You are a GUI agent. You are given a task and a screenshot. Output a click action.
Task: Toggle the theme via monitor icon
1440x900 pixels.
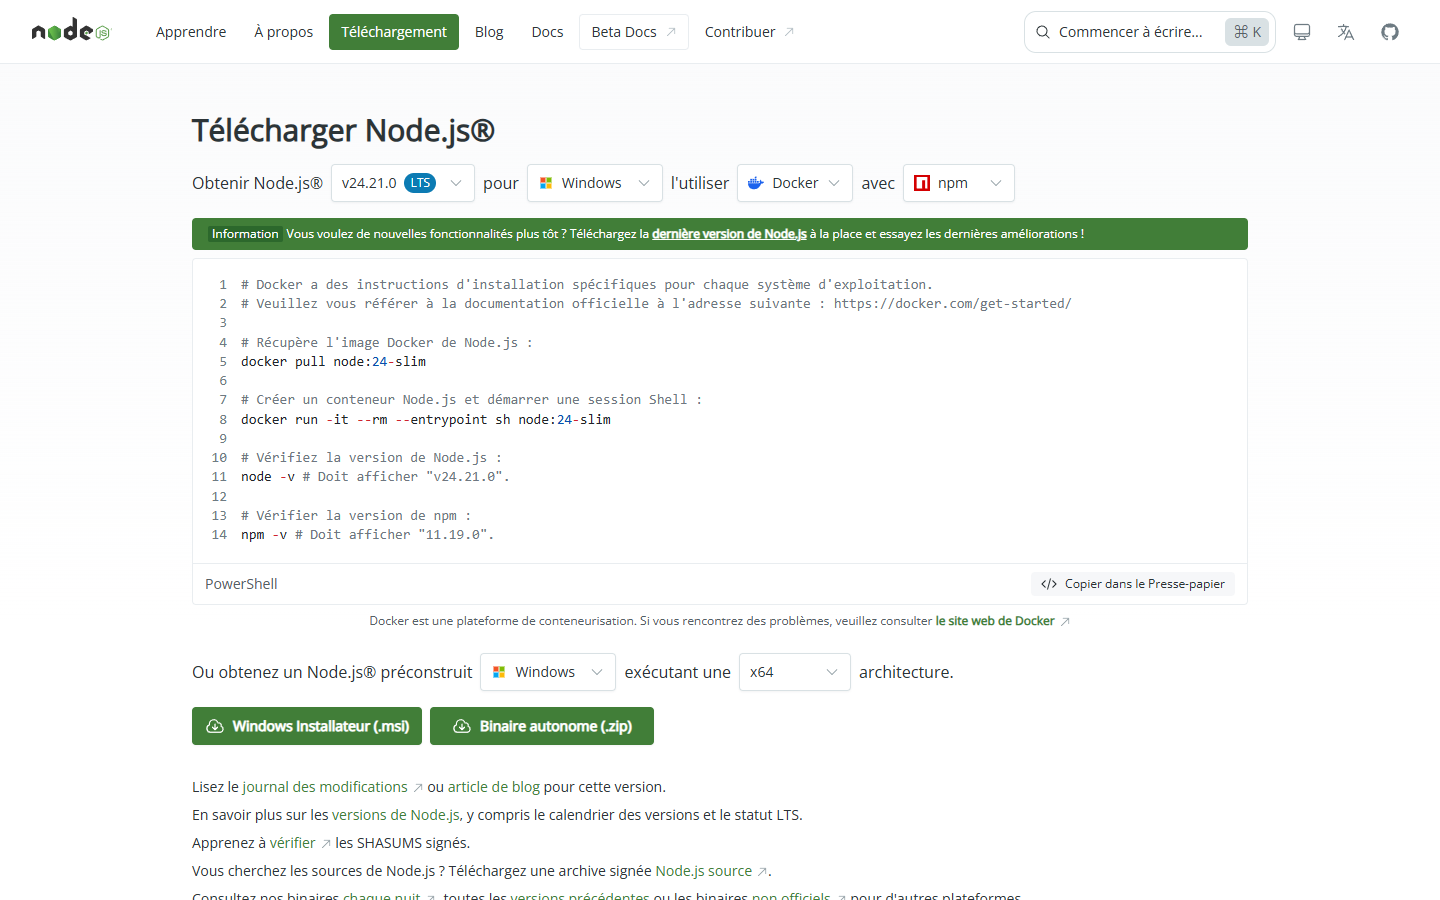tap(1302, 32)
